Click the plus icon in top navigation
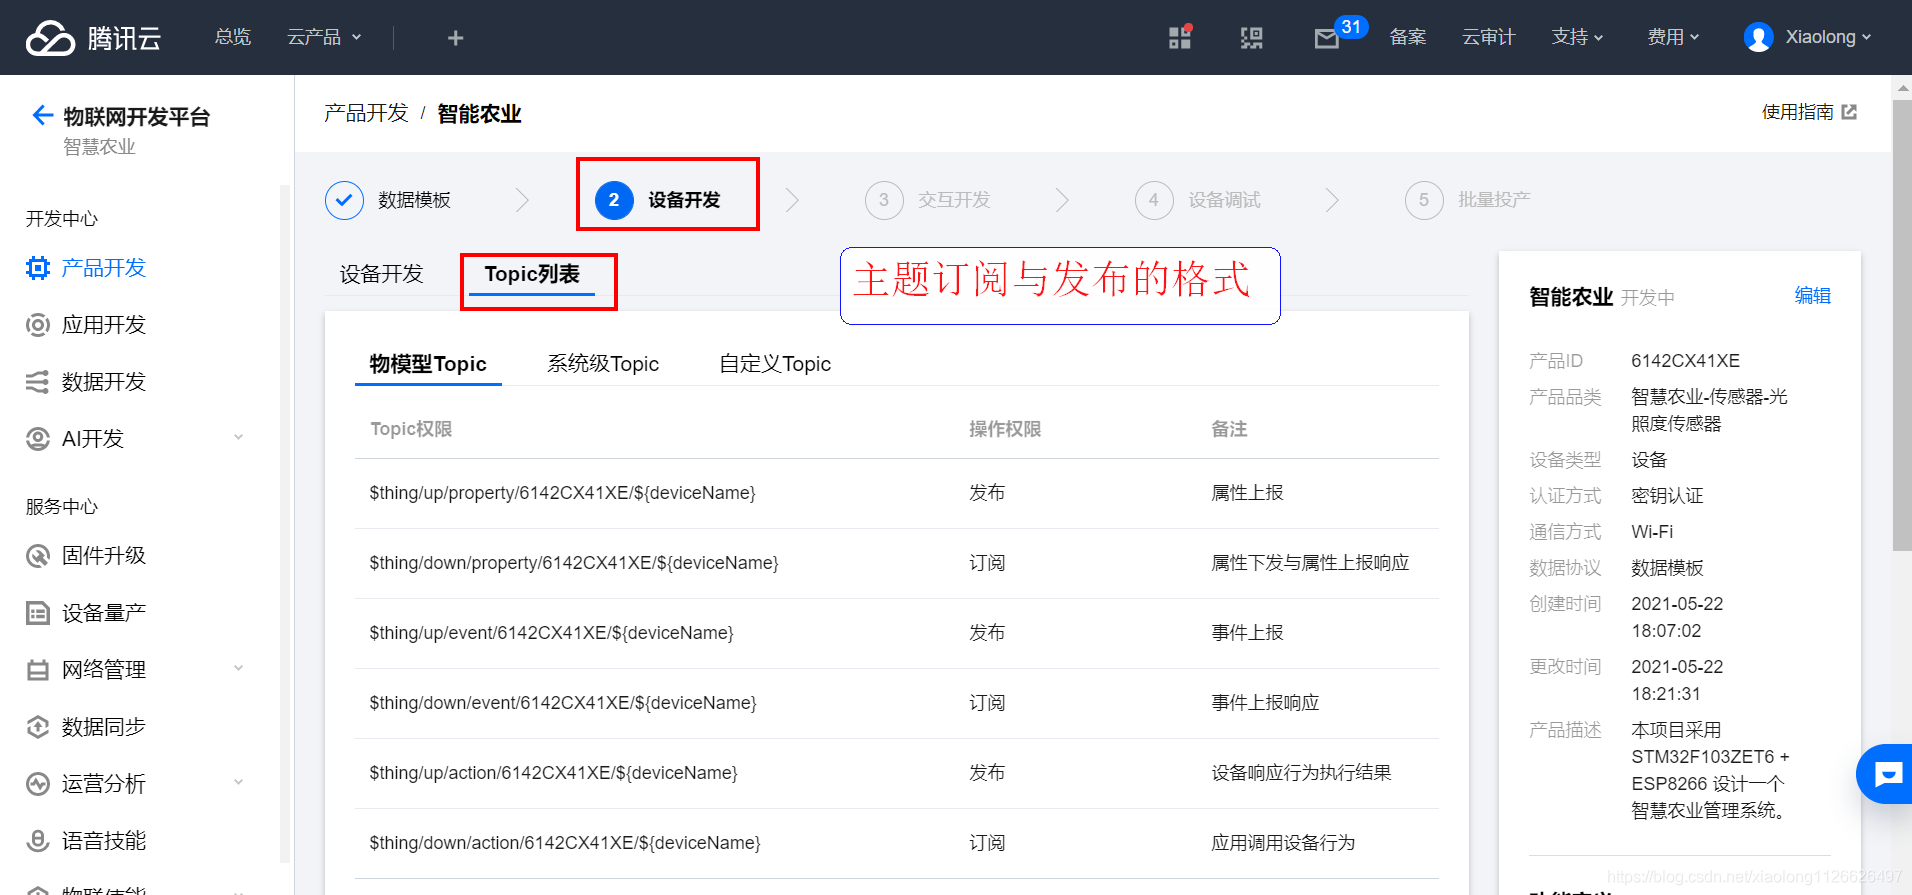Screen dimensions: 1912x895 [455, 38]
